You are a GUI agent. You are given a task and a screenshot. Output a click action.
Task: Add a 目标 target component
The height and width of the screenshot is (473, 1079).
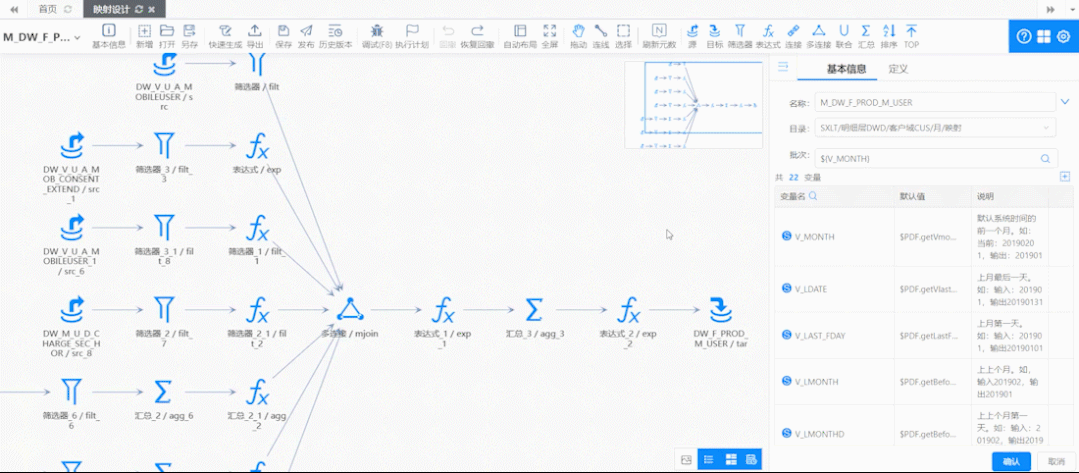pos(714,36)
